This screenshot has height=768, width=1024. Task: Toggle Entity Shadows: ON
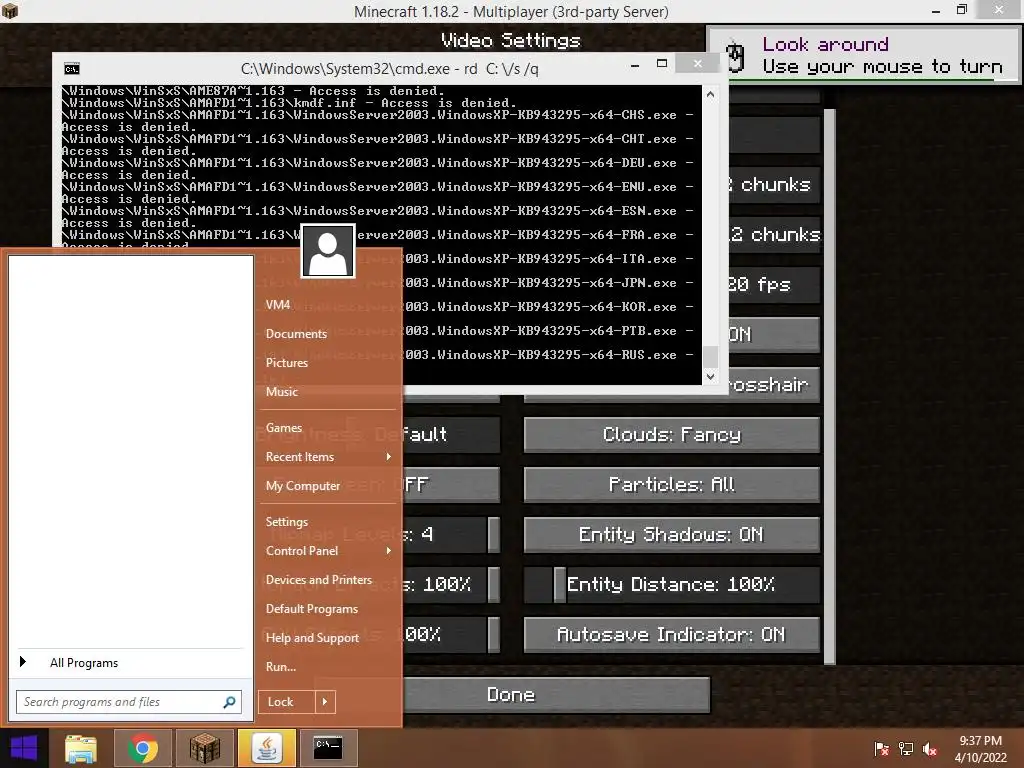671,534
